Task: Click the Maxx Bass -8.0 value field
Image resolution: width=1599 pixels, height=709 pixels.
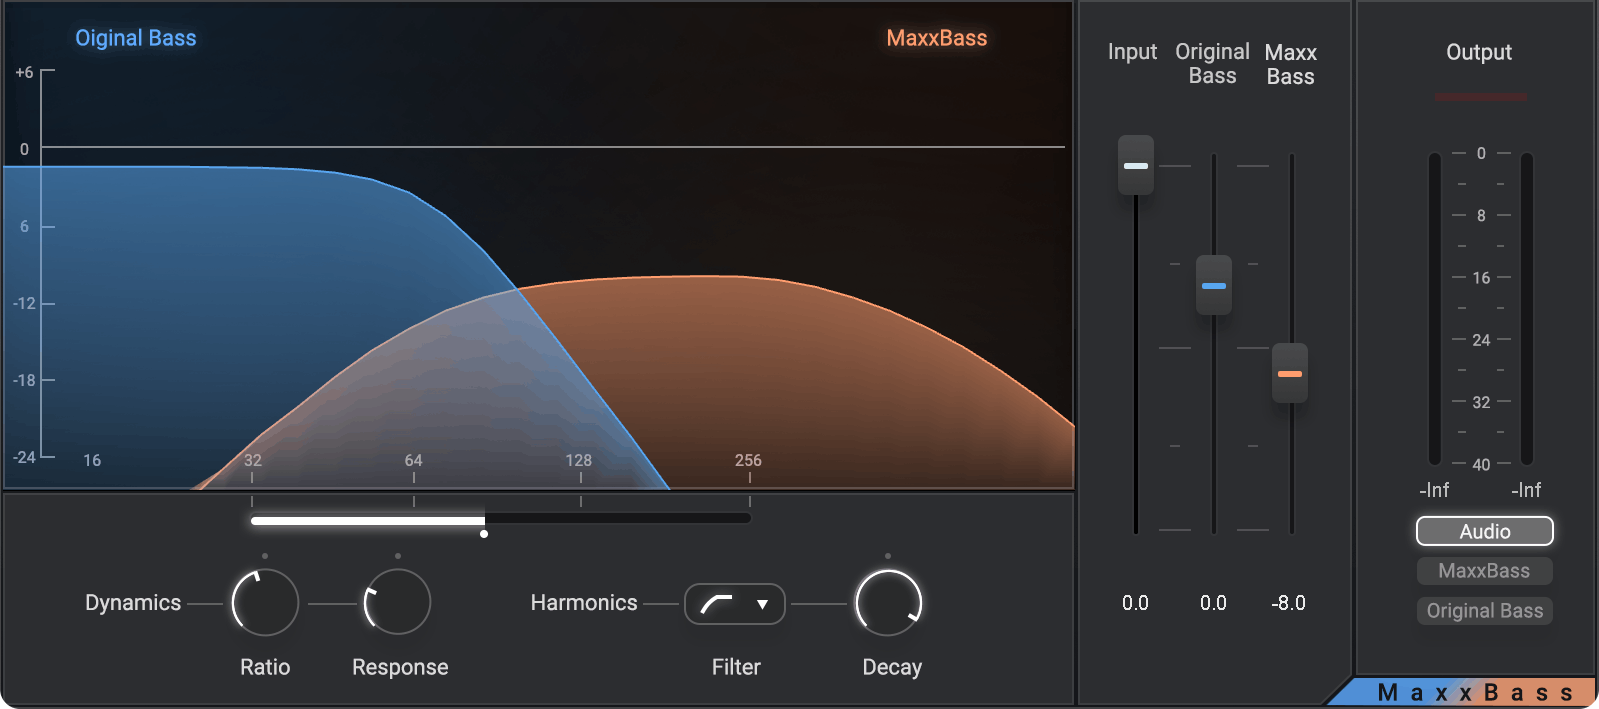Action: [1288, 603]
